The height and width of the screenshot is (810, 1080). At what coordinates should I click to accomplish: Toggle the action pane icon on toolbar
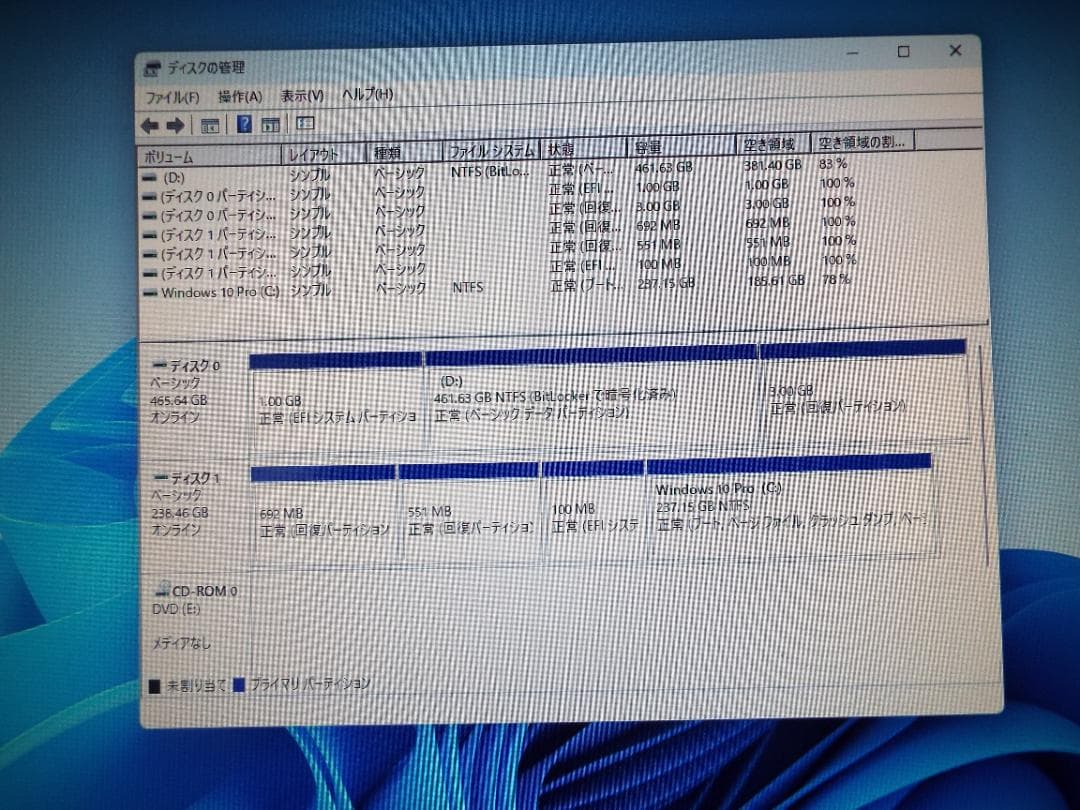[x=271, y=122]
